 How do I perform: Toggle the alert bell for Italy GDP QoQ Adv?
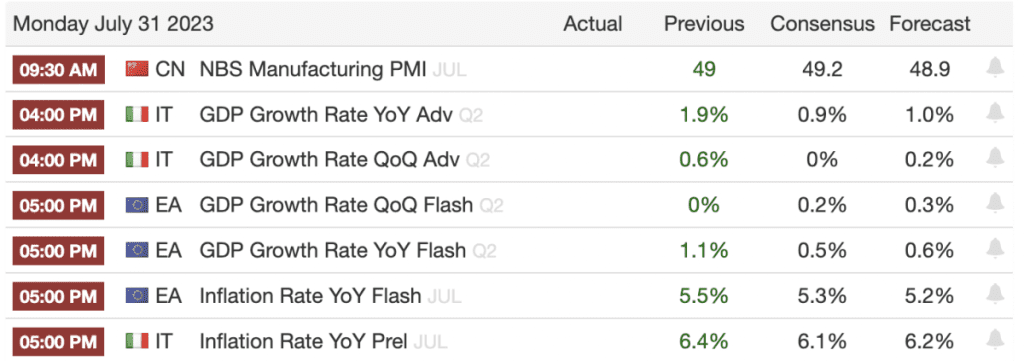[x=995, y=158]
